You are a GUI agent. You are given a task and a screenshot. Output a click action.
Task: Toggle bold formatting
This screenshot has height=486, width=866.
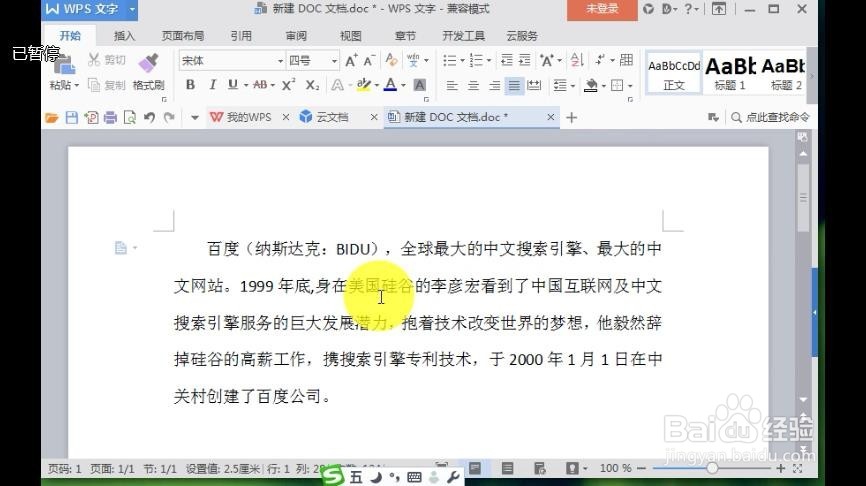(x=191, y=85)
